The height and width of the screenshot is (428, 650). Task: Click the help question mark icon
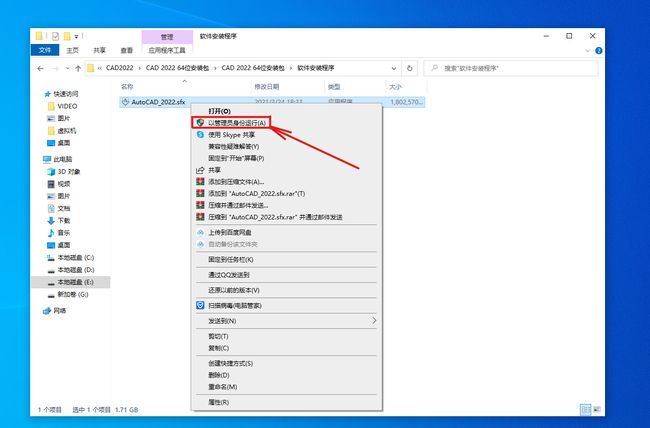(x=599, y=51)
